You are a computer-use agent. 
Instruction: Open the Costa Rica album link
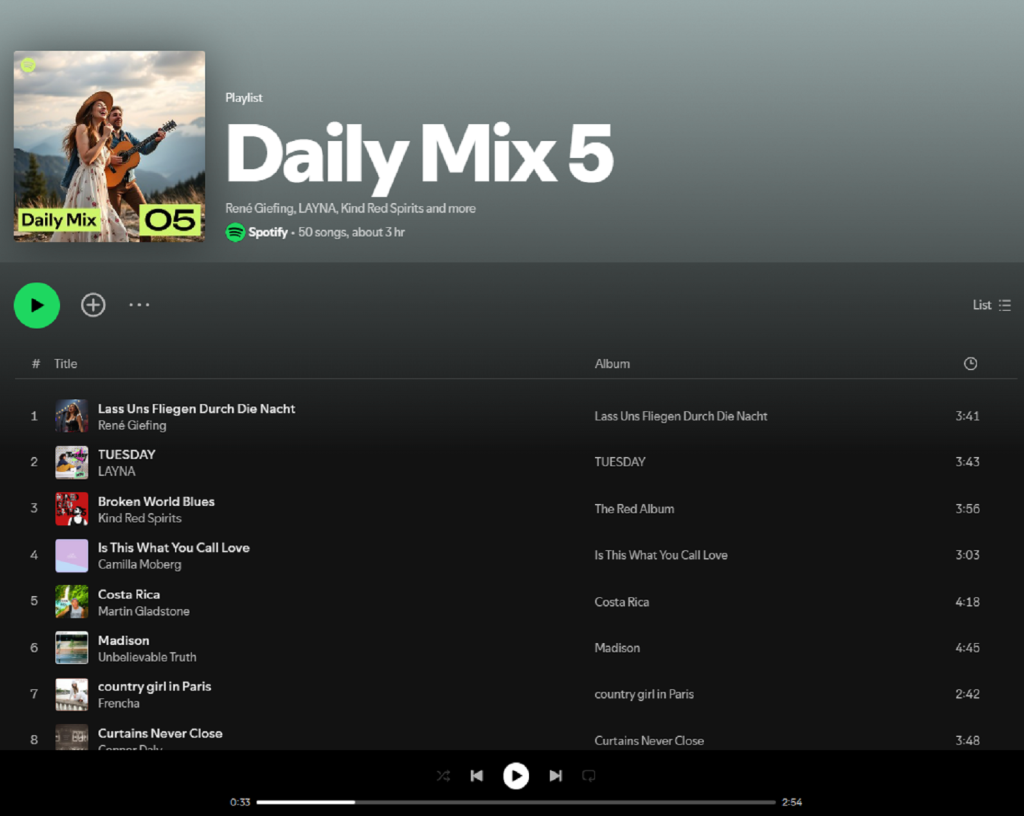[x=622, y=602]
